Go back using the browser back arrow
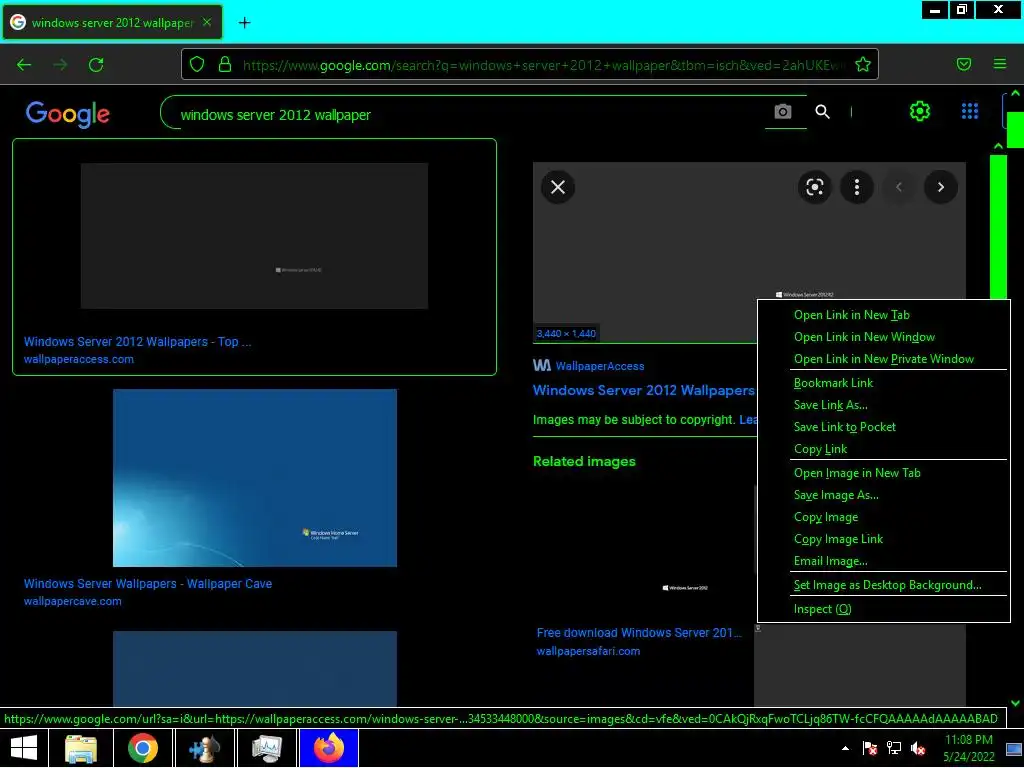1024x768 pixels. [x=24, y=65]
